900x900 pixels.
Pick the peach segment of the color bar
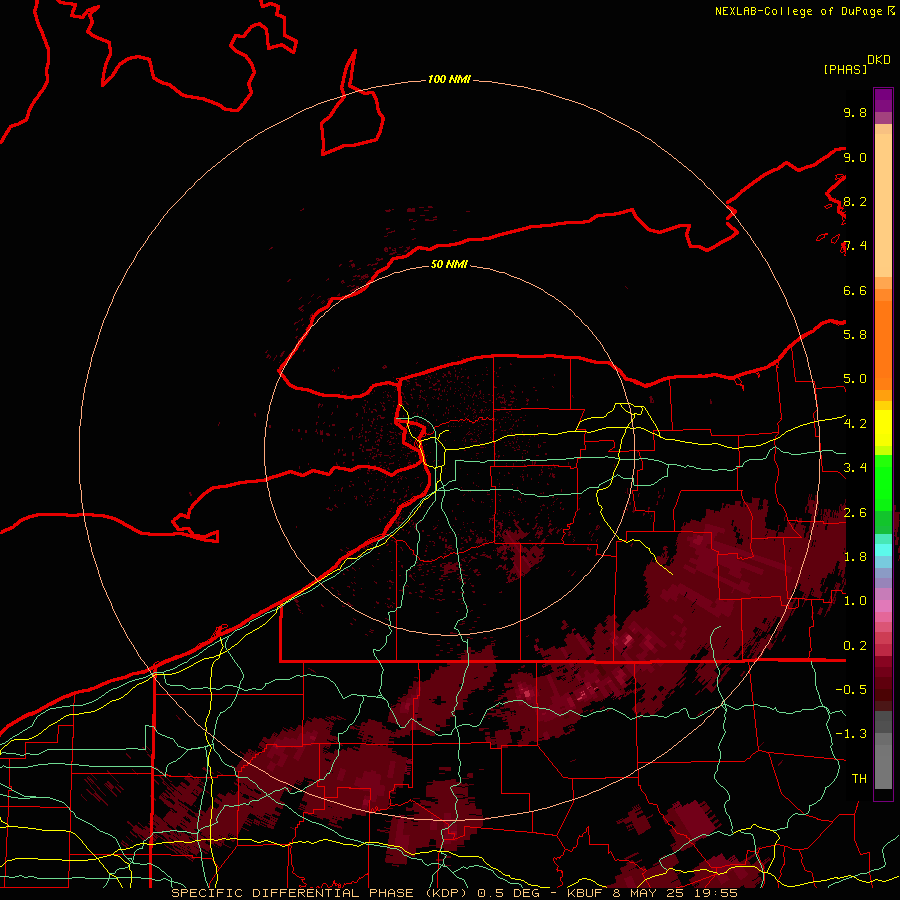click(x=883, y=205)
